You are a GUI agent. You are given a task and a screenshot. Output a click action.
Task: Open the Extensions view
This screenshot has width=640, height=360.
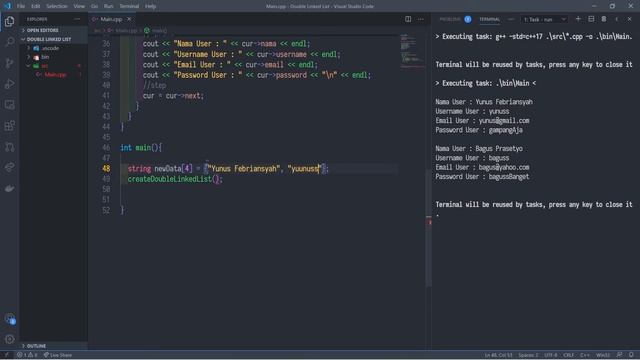click(x=9, y=125)
